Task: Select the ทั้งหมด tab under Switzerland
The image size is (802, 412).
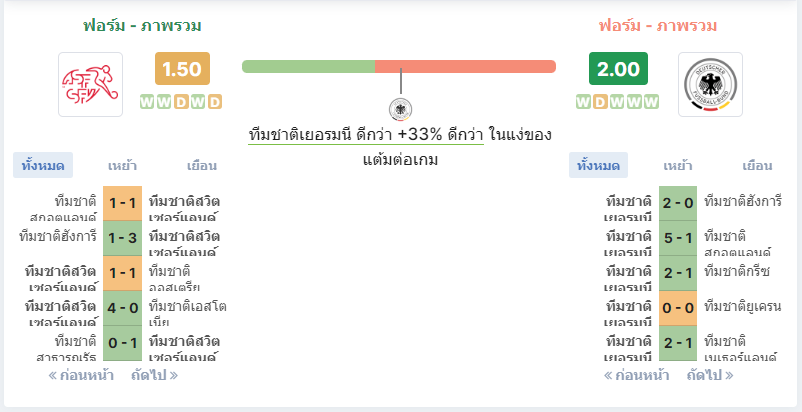Action: 43,166
